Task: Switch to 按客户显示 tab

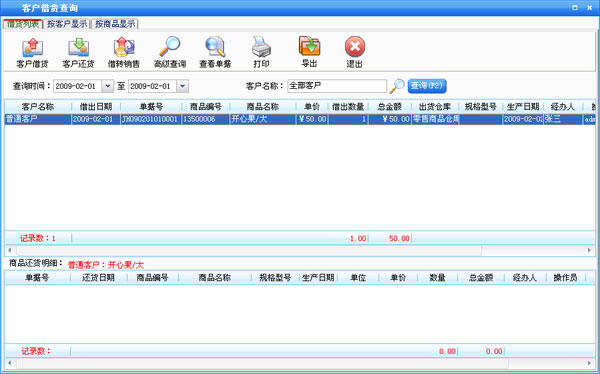Action: [x=67, y=24]
